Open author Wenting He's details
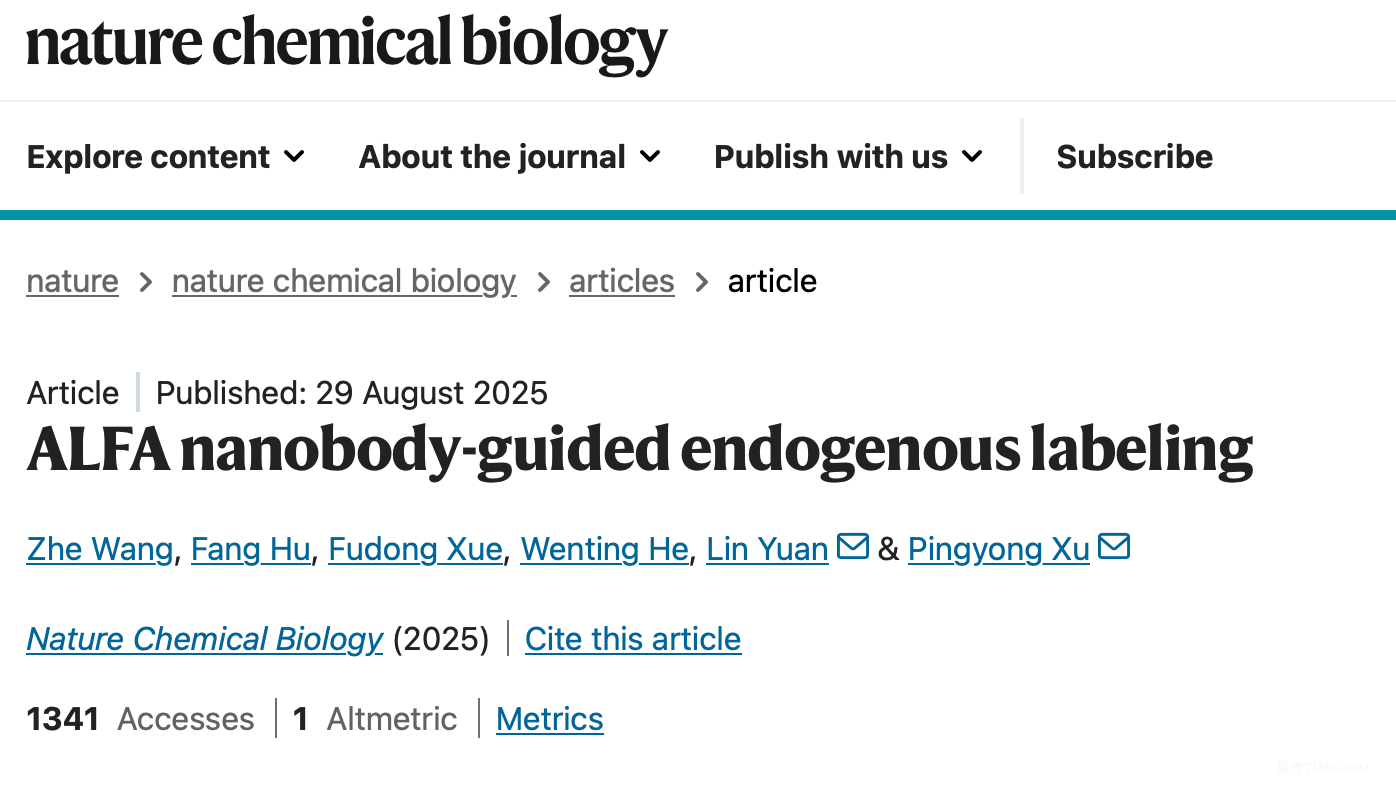Viewport: 1396px width, 802px height. click(605, 549)
